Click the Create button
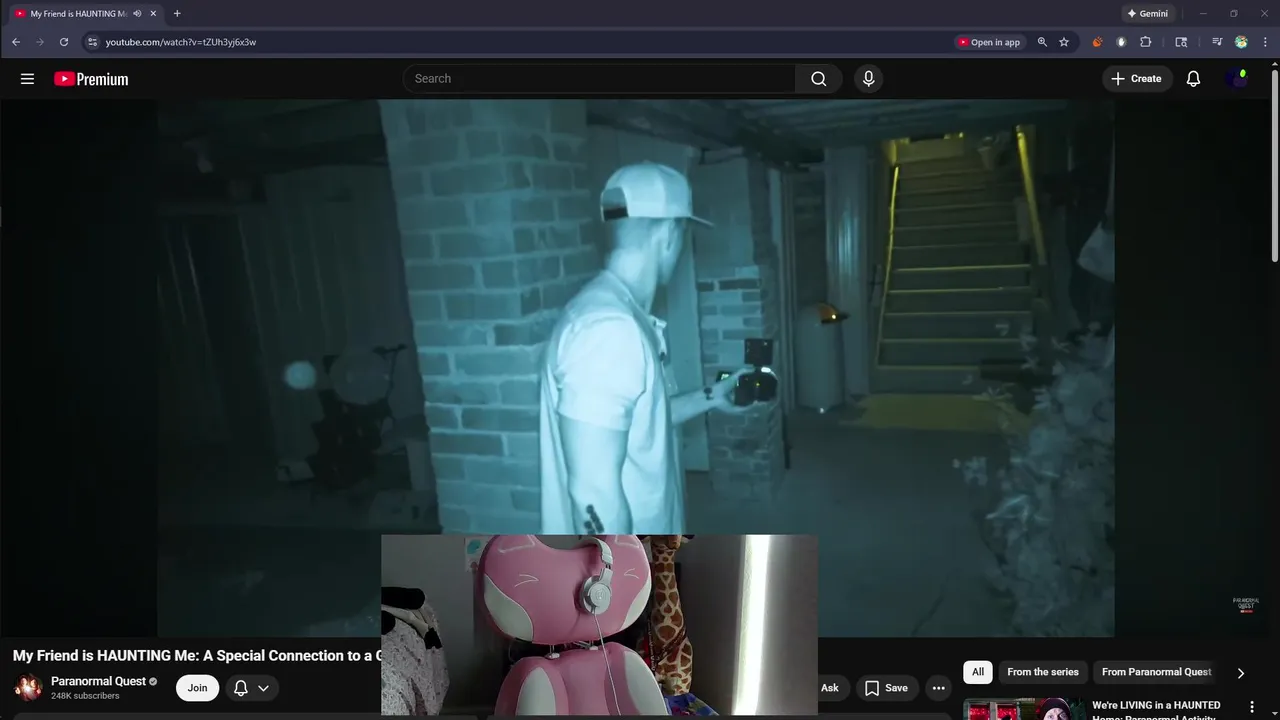1280x720 pixels. (x=1137, y=79)
